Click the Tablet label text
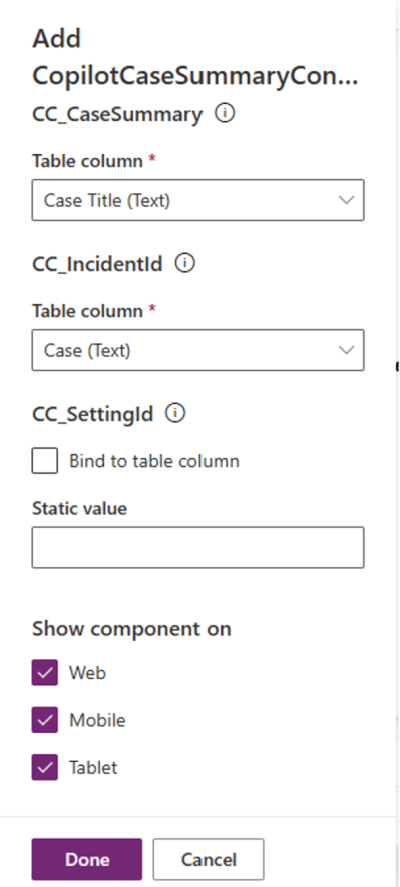 tap(93, 768)
